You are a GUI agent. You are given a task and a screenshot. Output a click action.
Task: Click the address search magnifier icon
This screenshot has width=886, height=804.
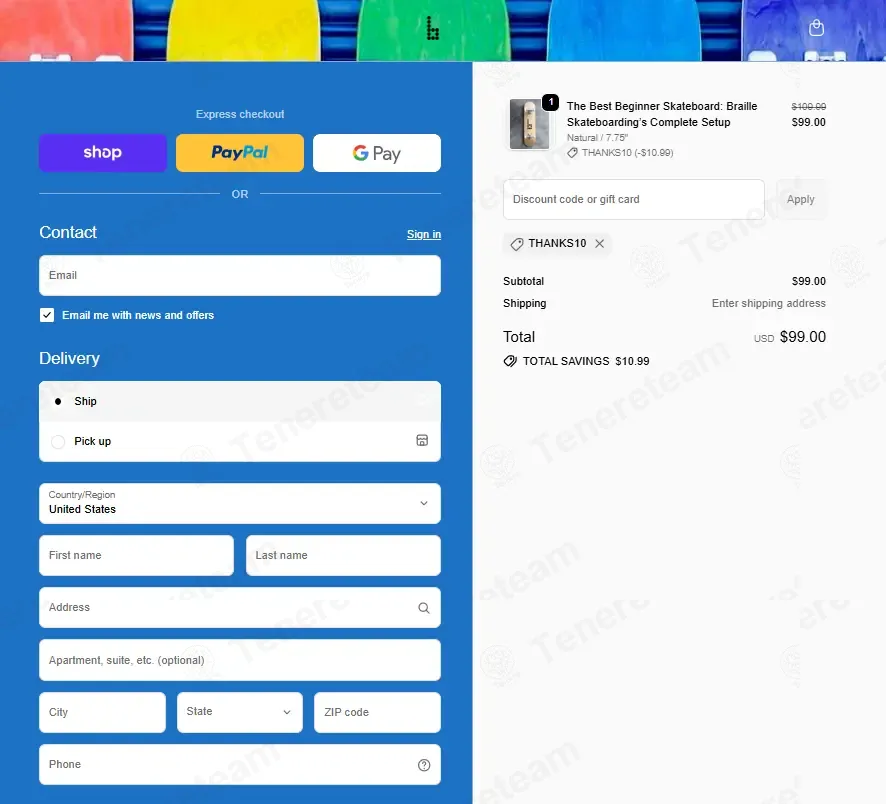[x=424, y=608]
